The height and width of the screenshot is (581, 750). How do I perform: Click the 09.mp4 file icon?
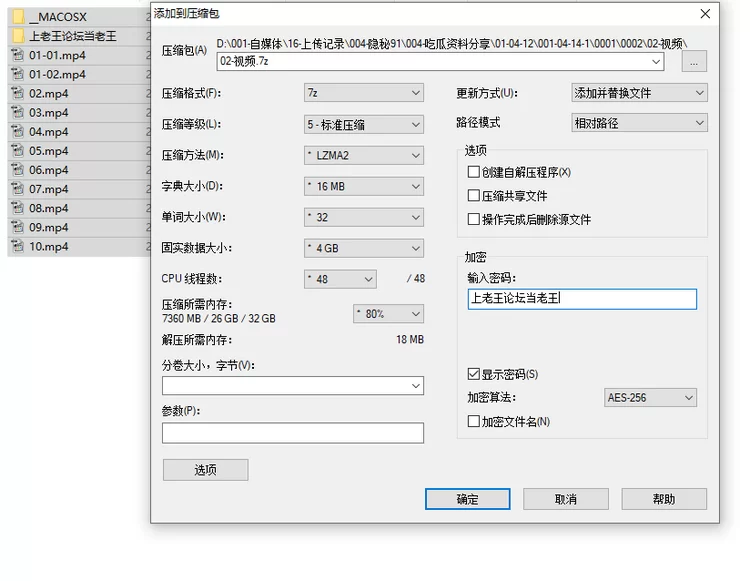tap(18, 227)
